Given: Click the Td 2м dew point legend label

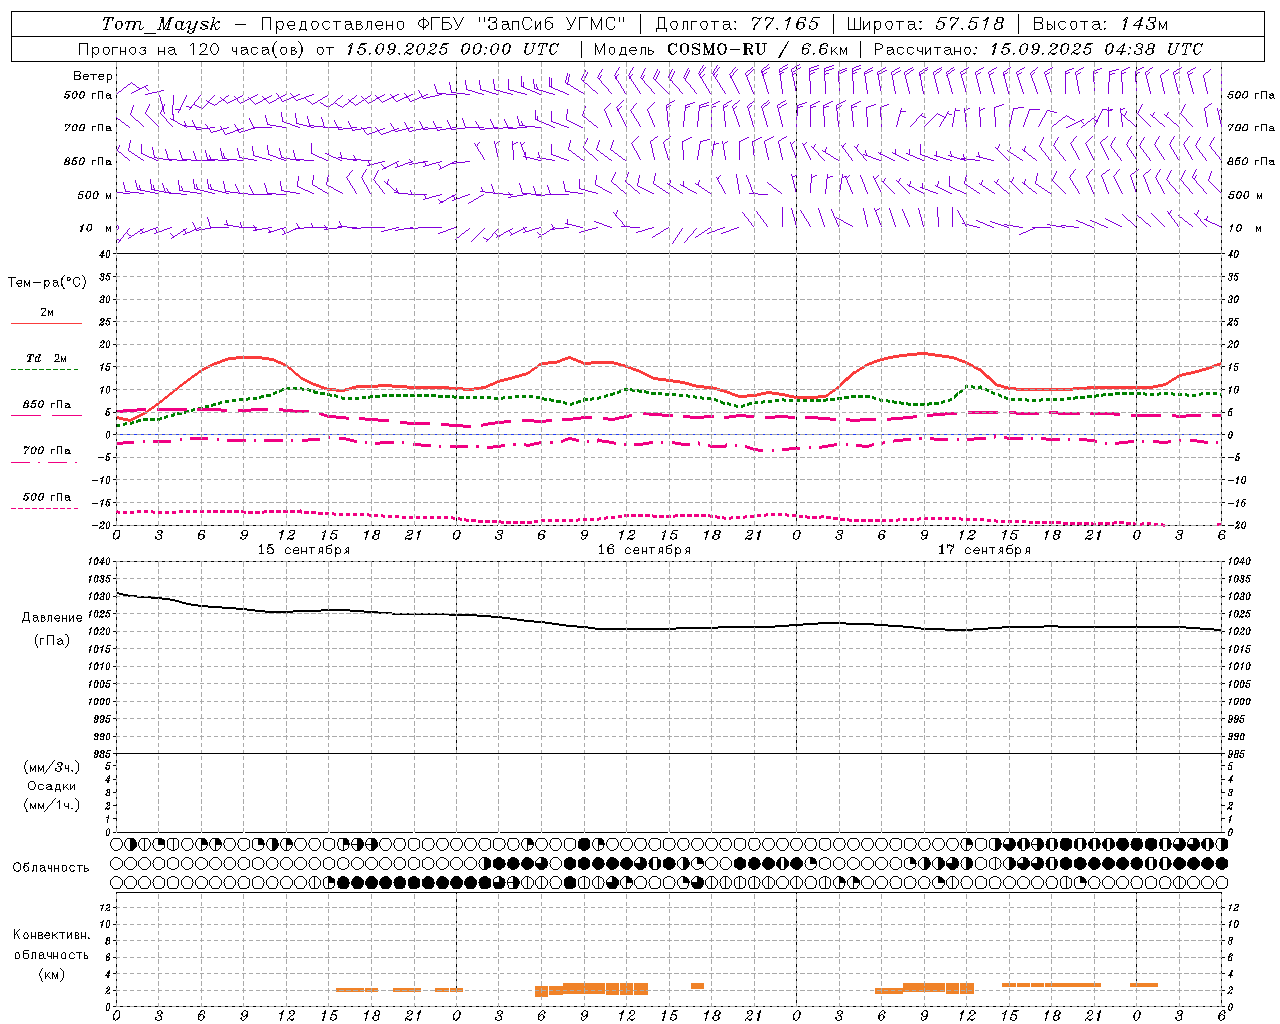Looking at the screenshot, I should click(47, 358).
